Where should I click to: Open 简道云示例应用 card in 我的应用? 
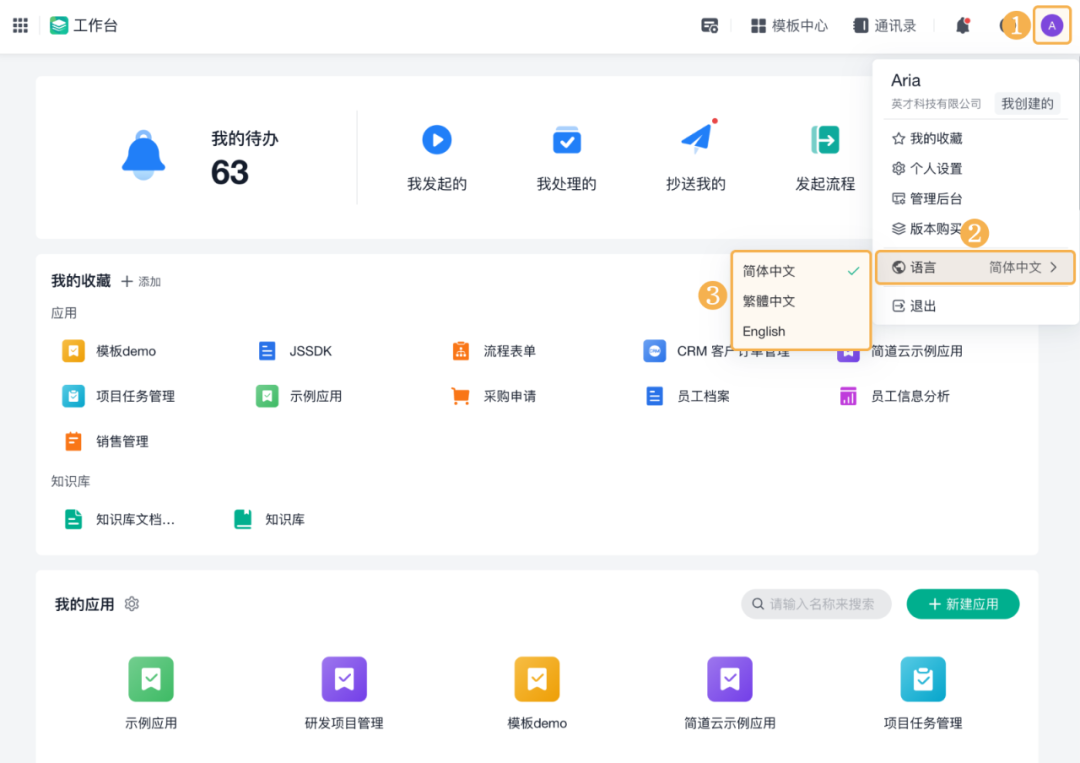[730, 692]
